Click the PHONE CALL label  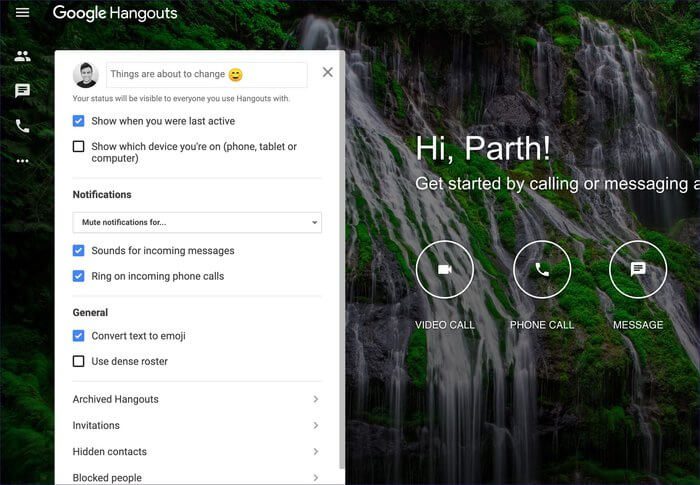click(542, 325)
